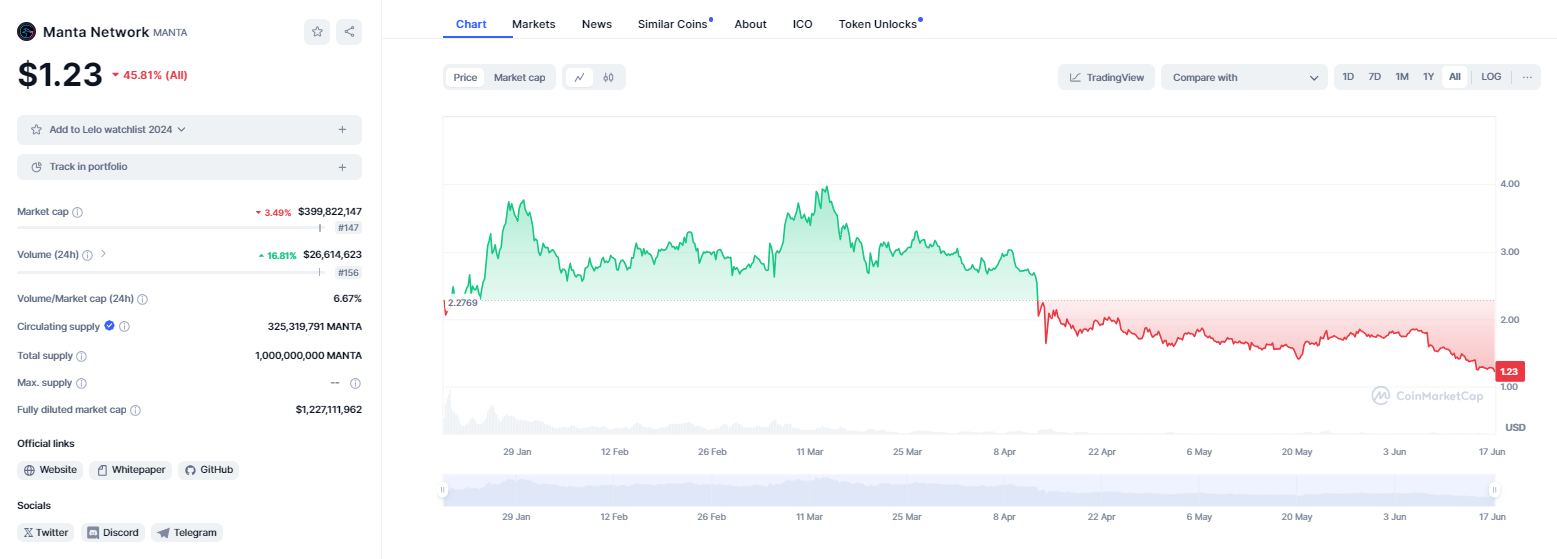Switch to About tab

tap(750, 23)
